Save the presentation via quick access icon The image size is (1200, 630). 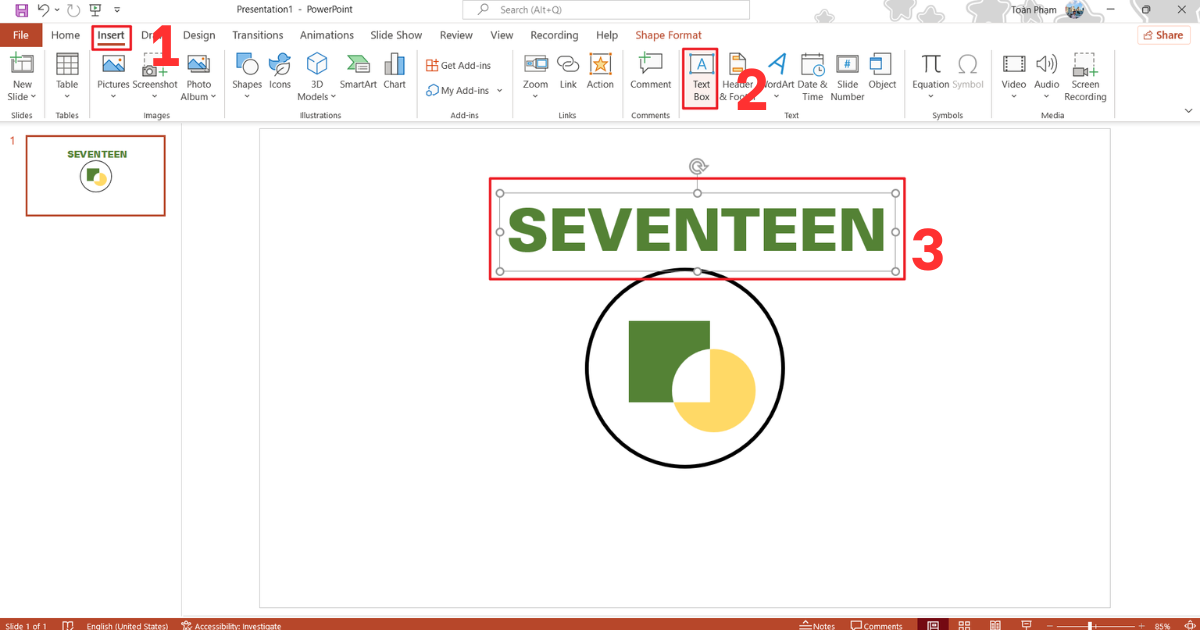(x=21, y=9)
